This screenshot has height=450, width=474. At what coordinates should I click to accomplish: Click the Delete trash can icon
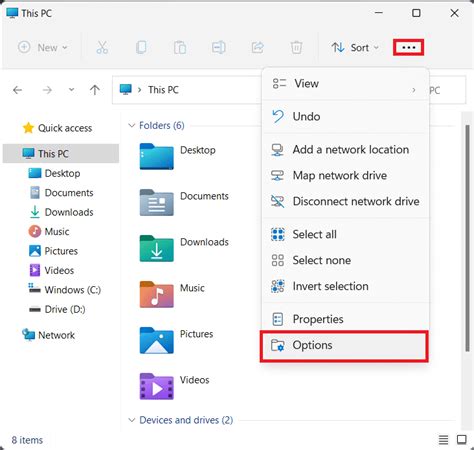pos(296,47)
